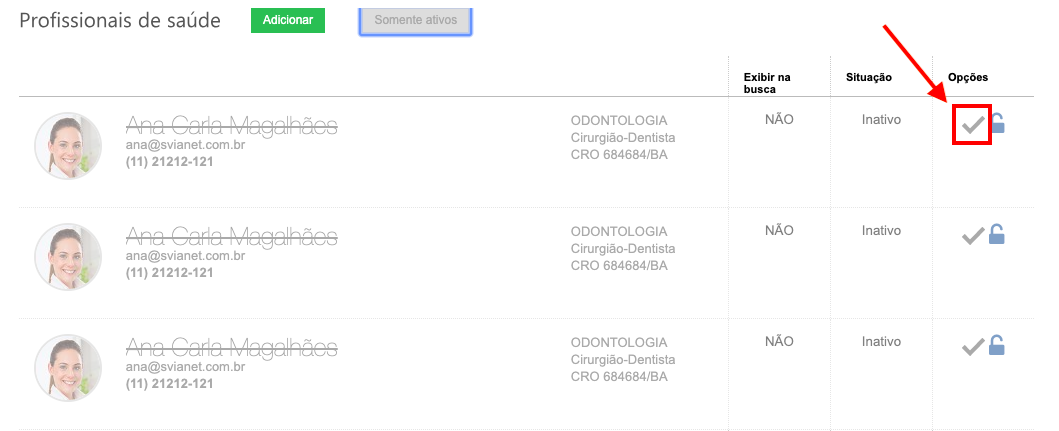Click the unlock padlock in the third row
The width and height of the screenshot is (1059, 431).
(x=997, y=345)
